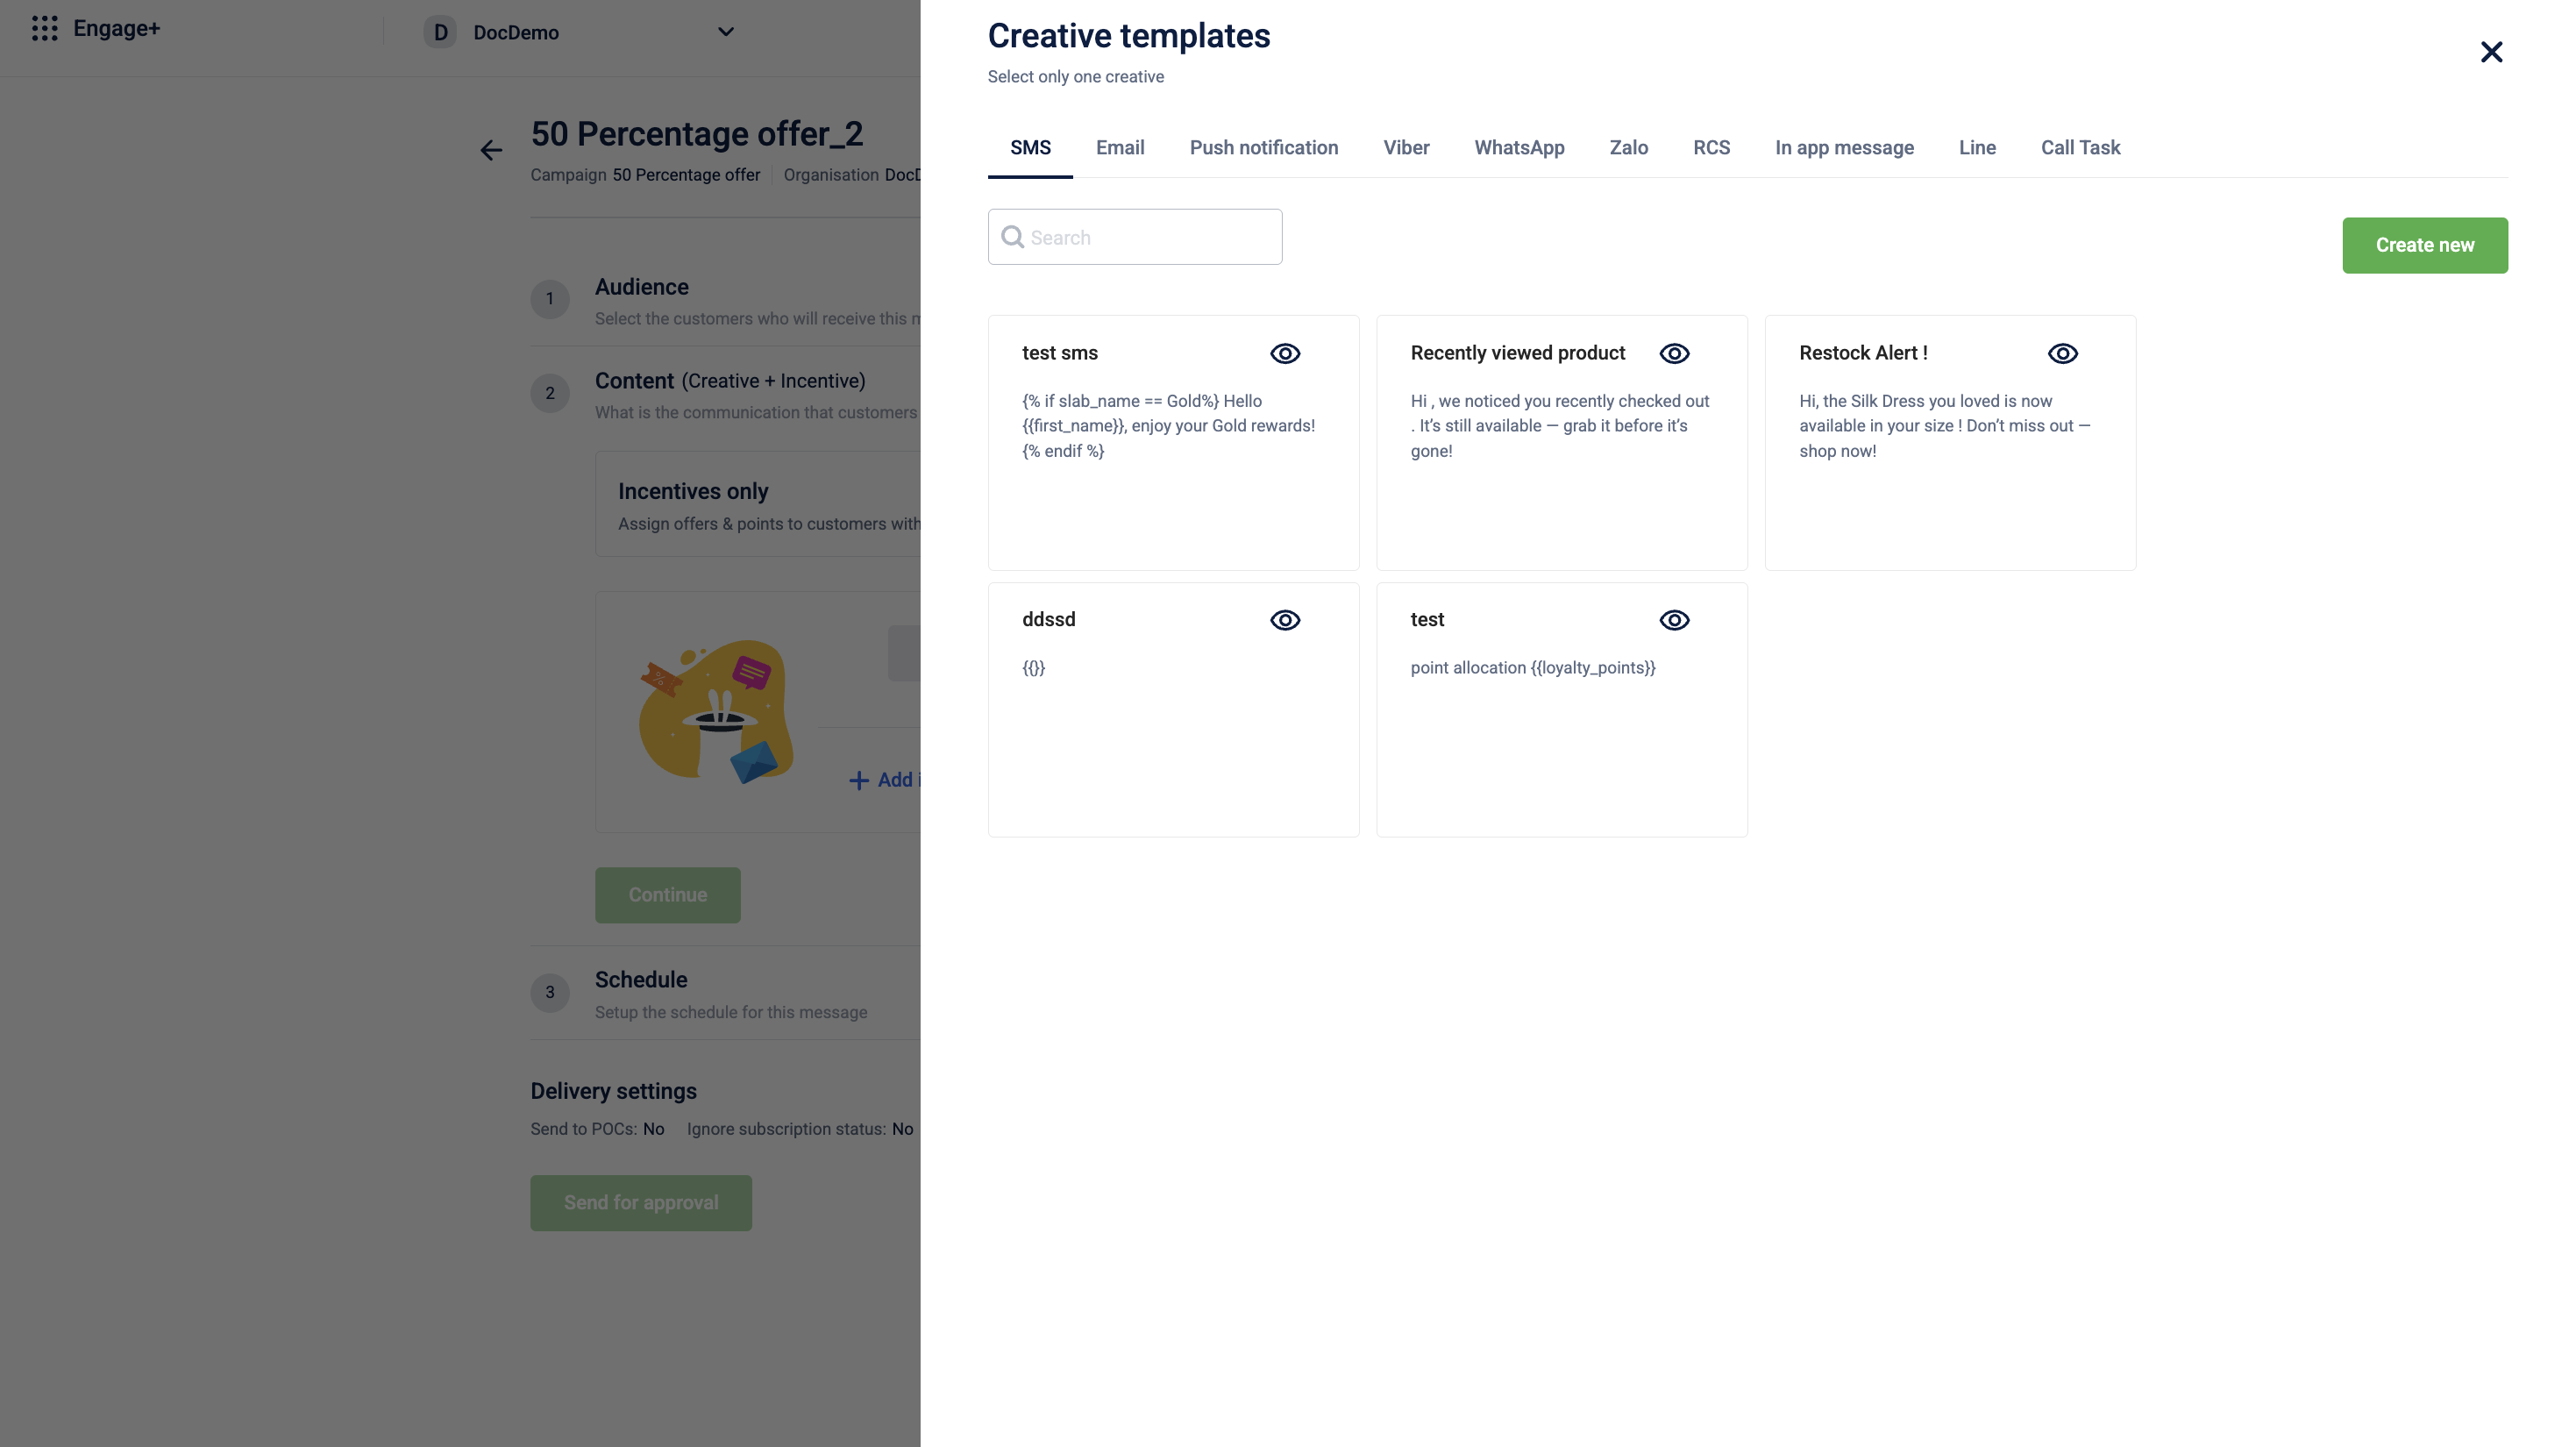
Task: Preview the 'ddssd' template eye icon
Action: 1285,620
